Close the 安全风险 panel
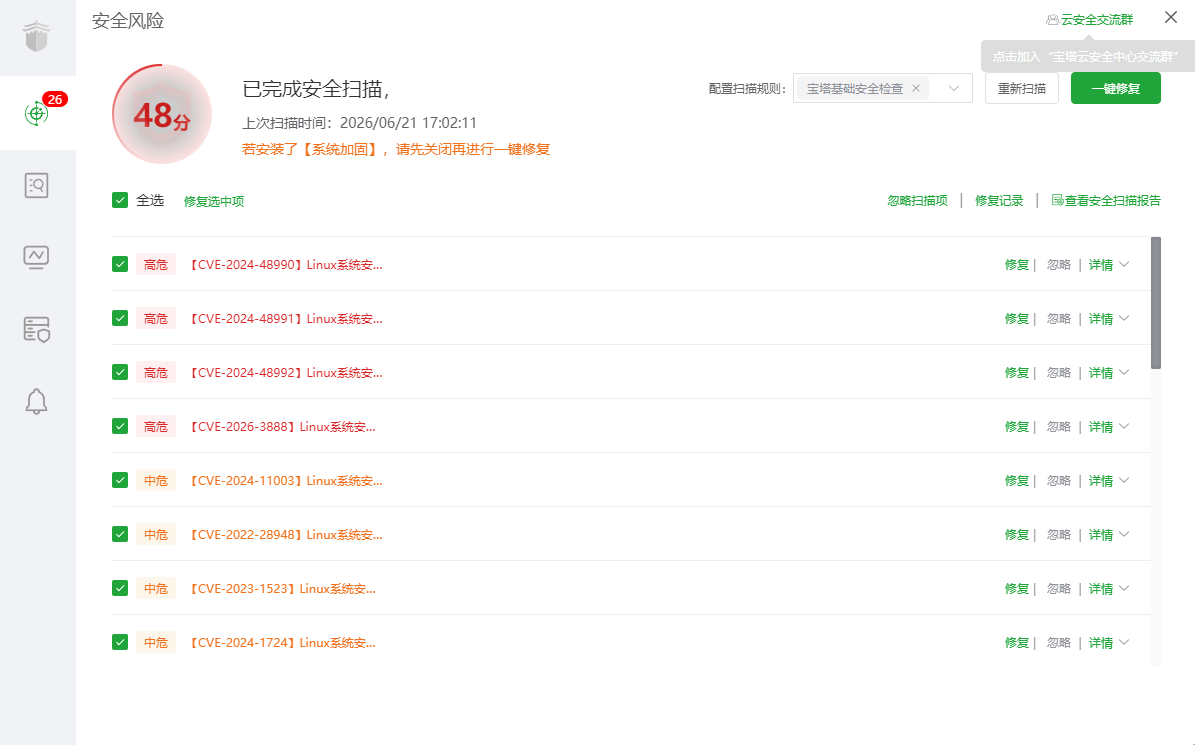Viewport: 1195px width, 745px height. click(x=1171, y=18)
